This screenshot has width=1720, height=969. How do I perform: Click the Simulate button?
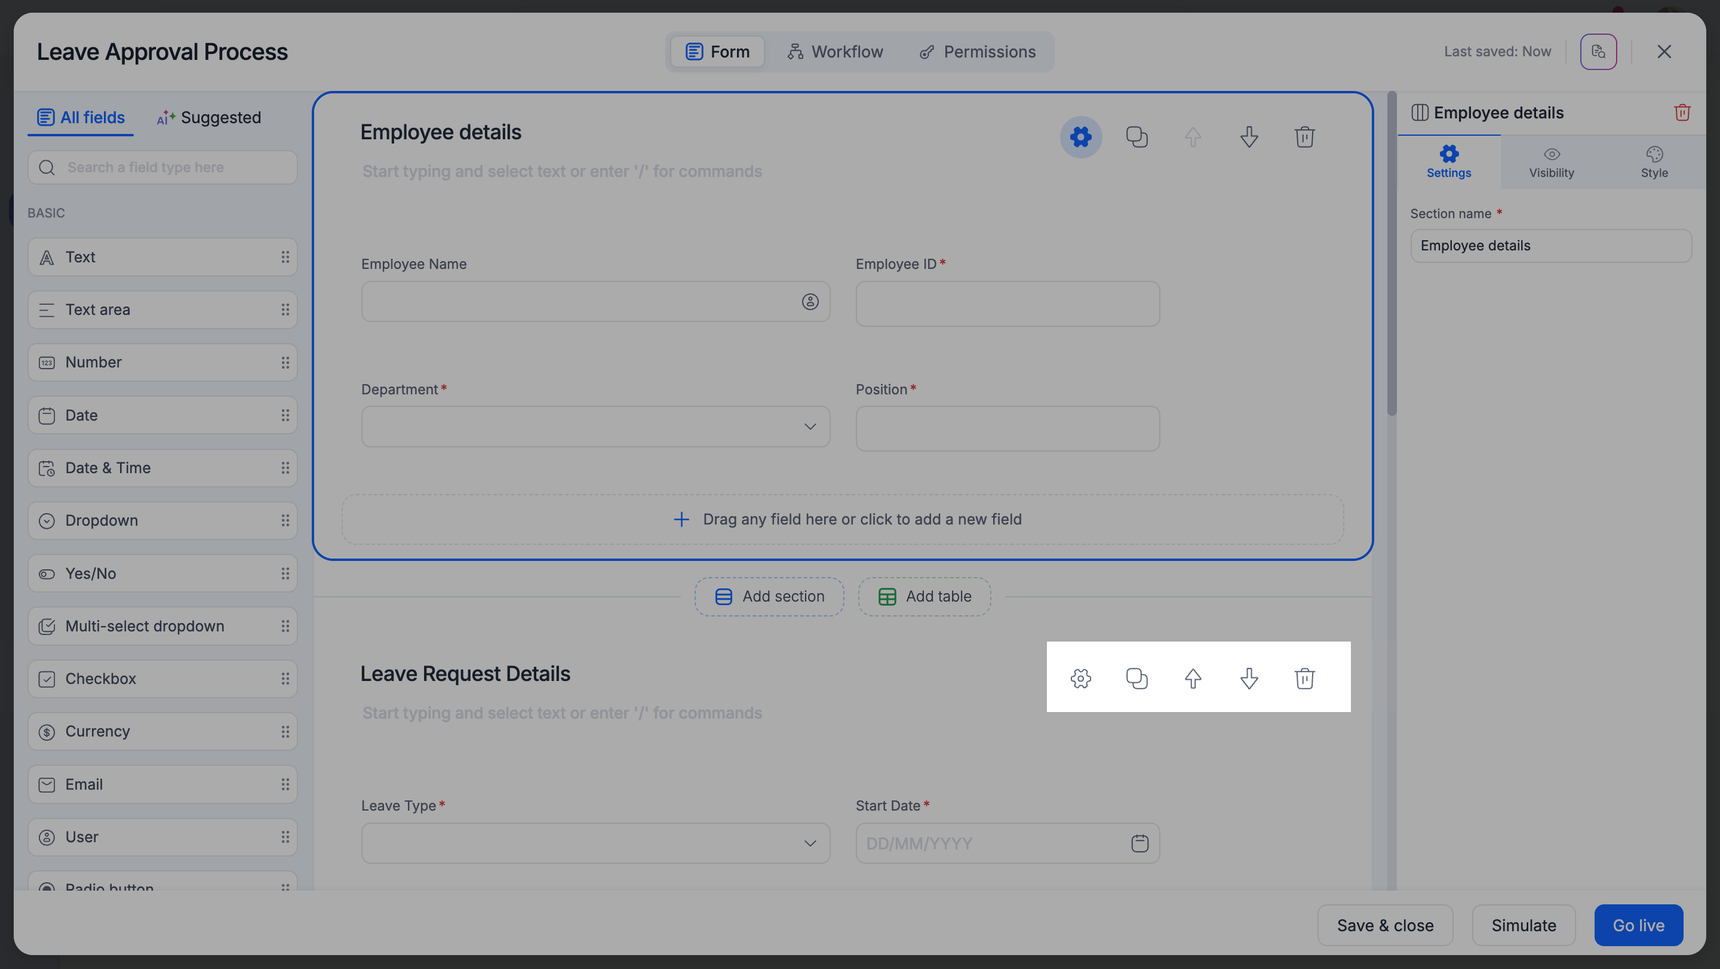tap(1522, 925)
